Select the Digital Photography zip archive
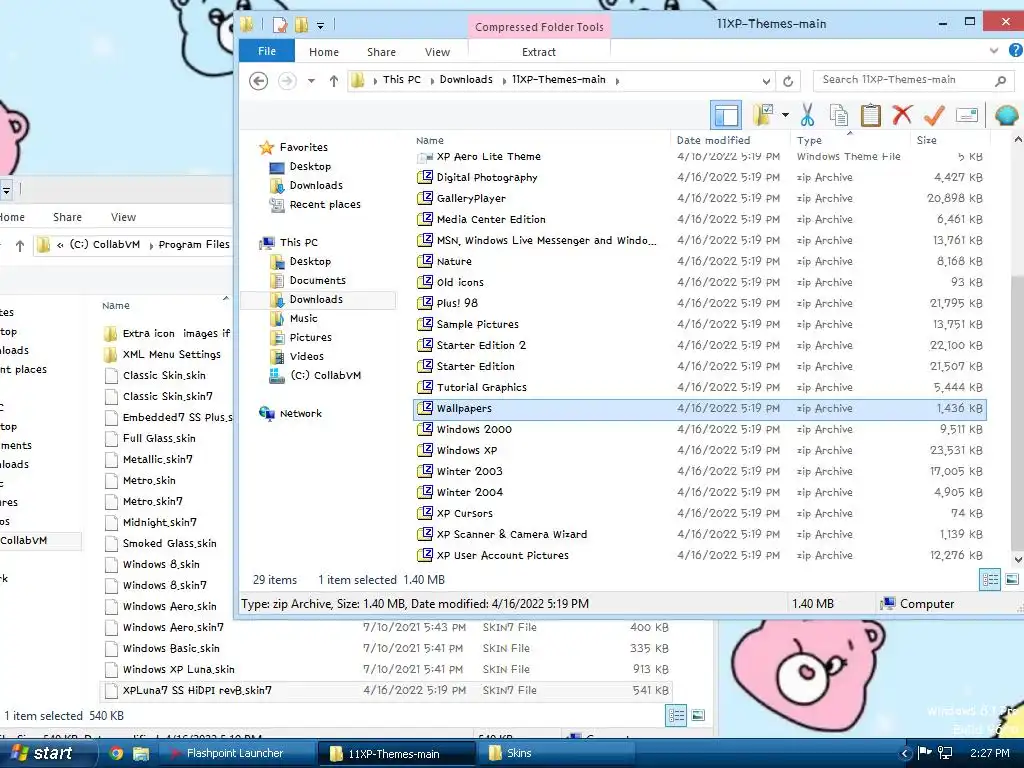Screen dimensions: 1024x768 [487, 178]
